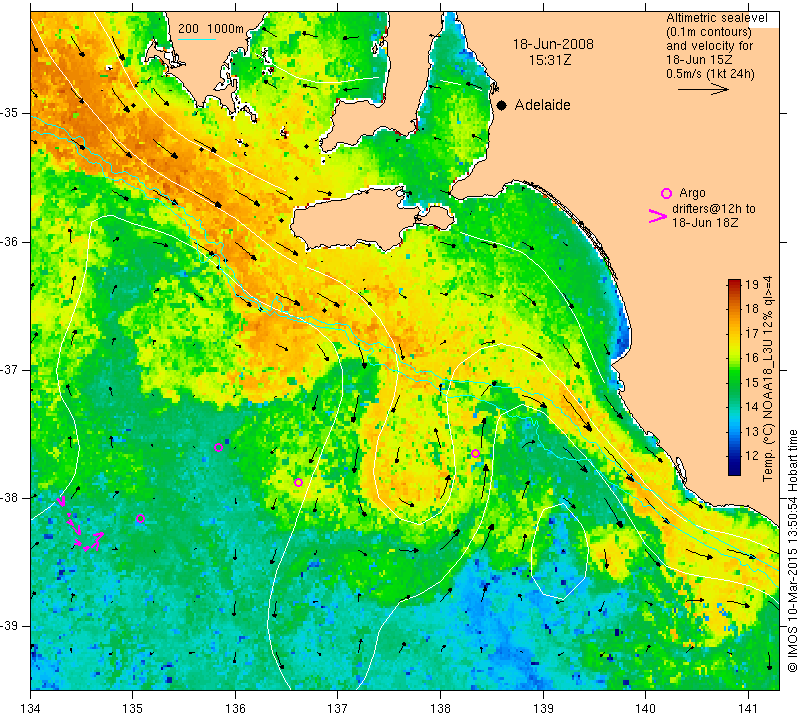Click the latitude axis label -35

pos(10,113)
